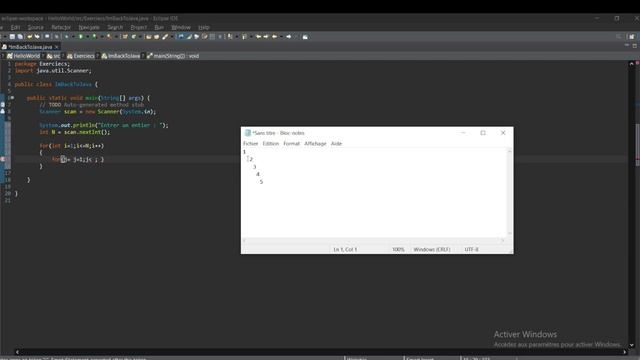Open the Project menu

[x=139, y=27]
